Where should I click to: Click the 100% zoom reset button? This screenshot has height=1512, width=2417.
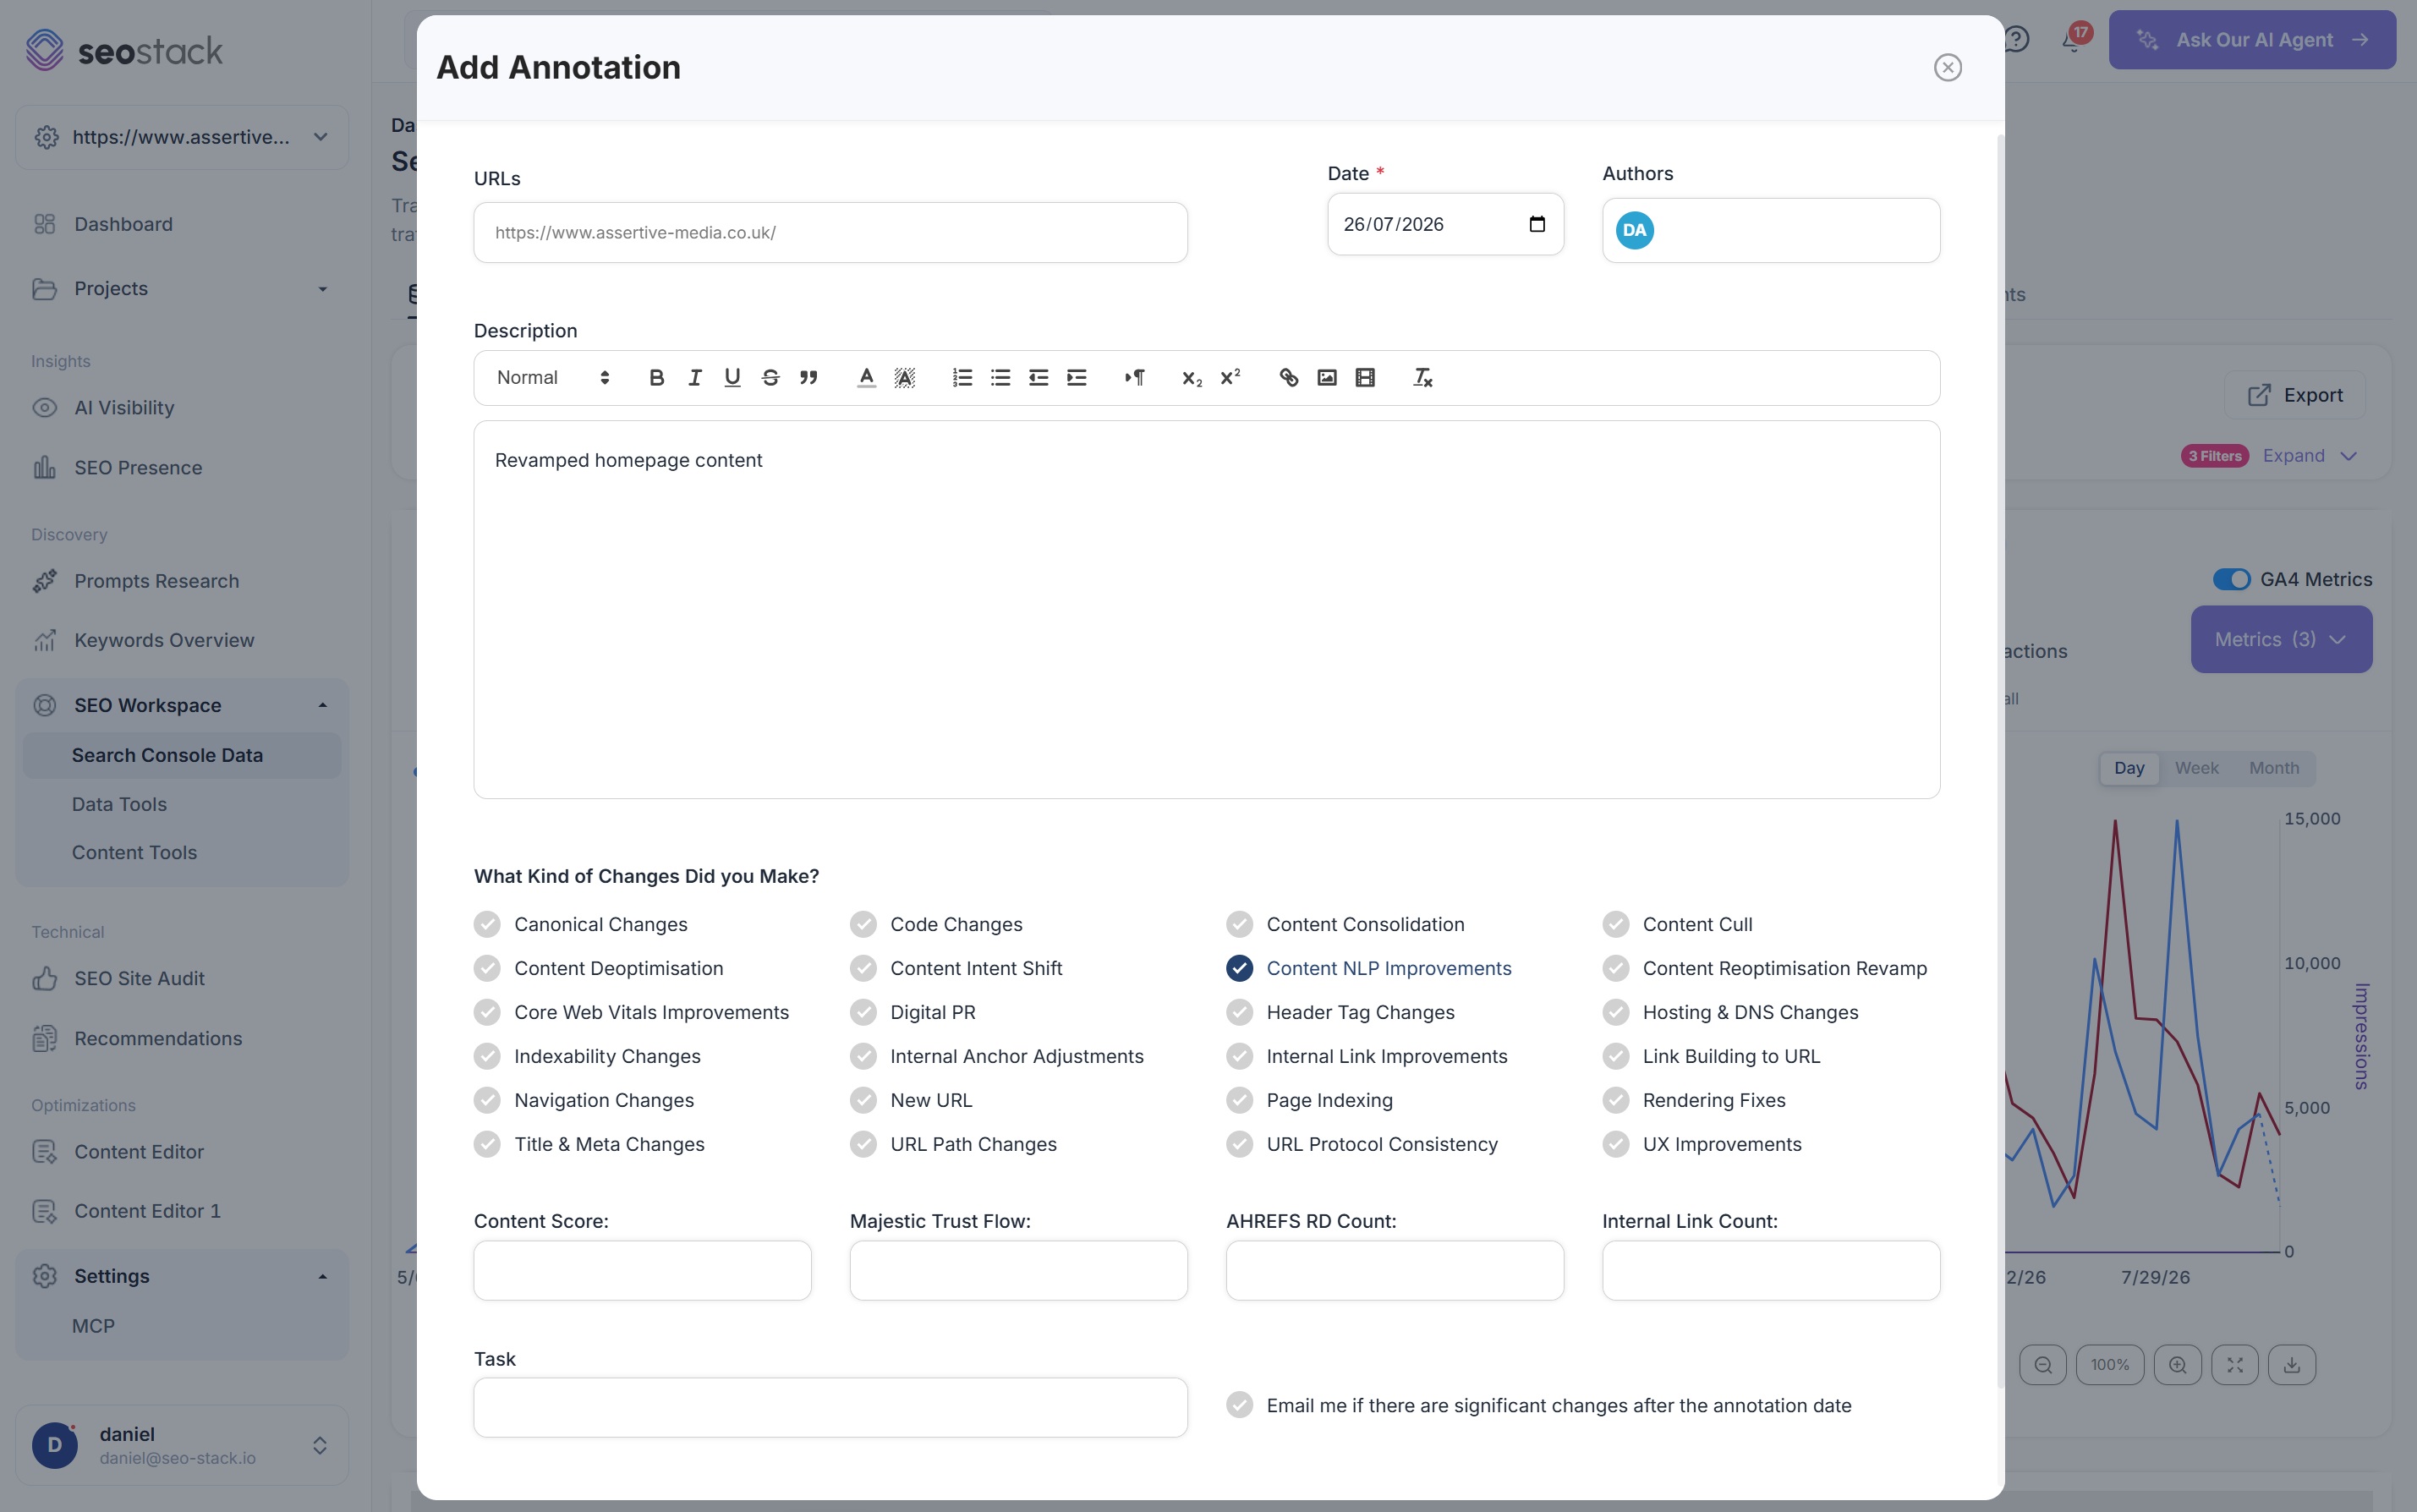(2110, 1365)
